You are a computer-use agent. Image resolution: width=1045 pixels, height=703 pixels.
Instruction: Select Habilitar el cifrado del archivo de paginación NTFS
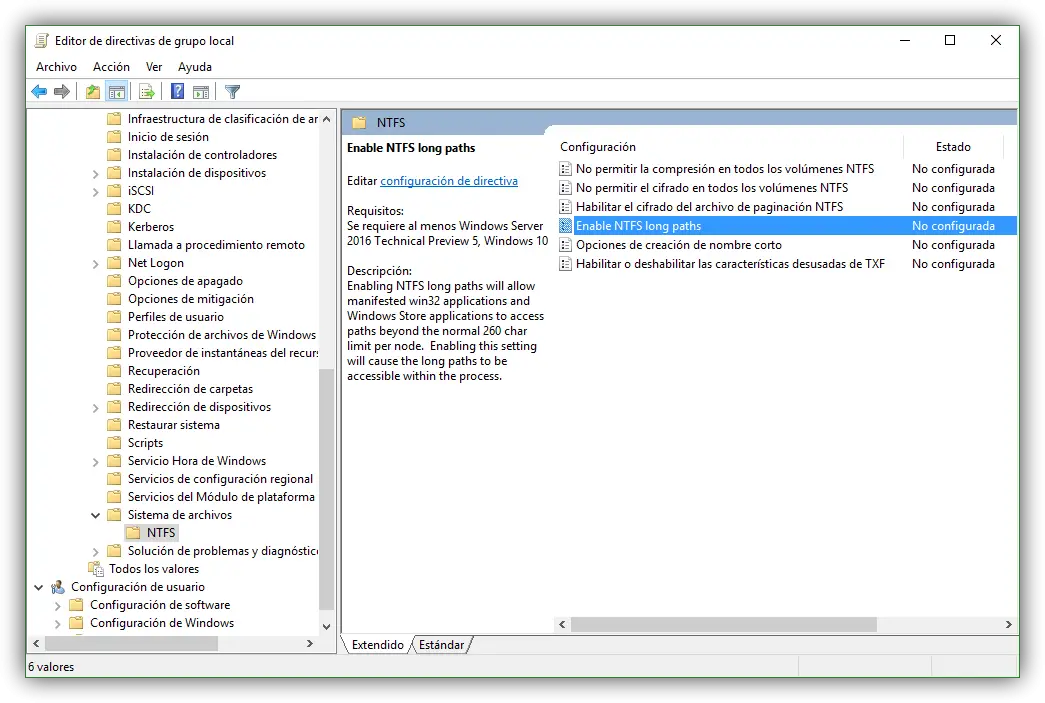[x=709, y=207]
